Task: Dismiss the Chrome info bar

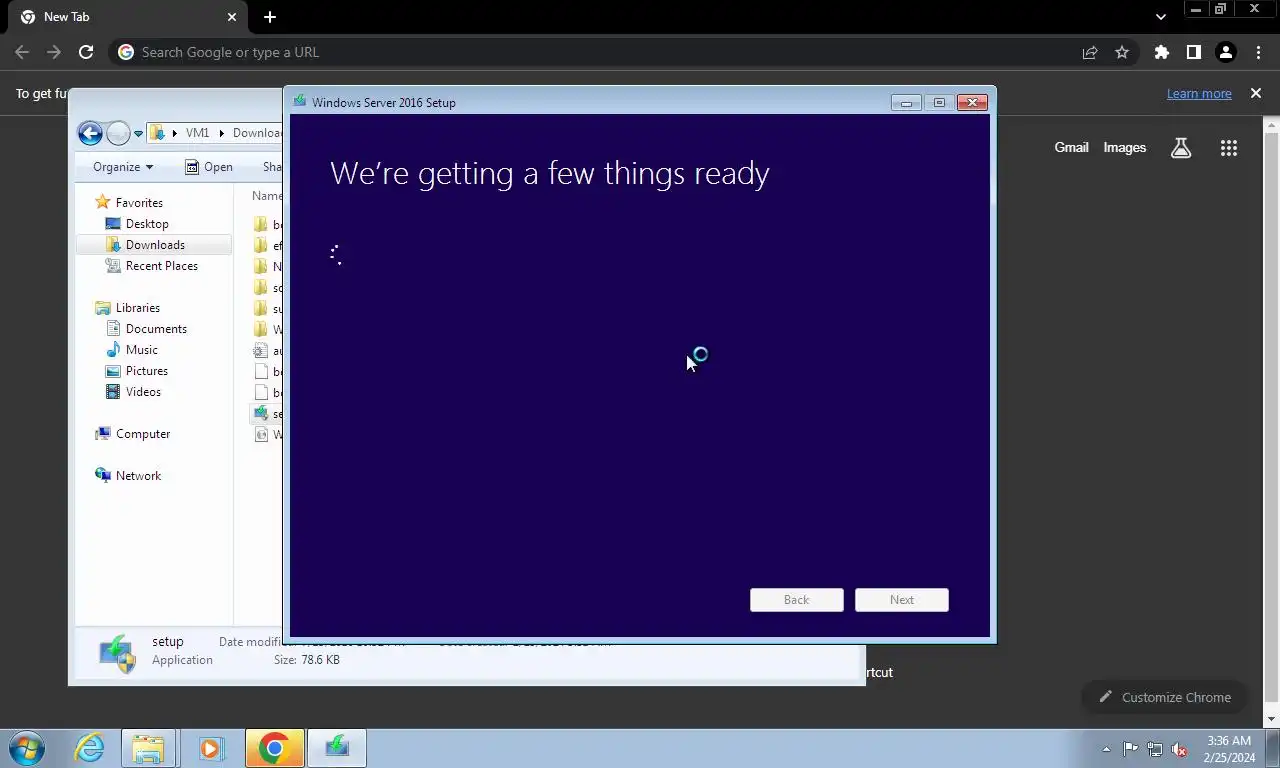Action: [x=1256, y=93]
